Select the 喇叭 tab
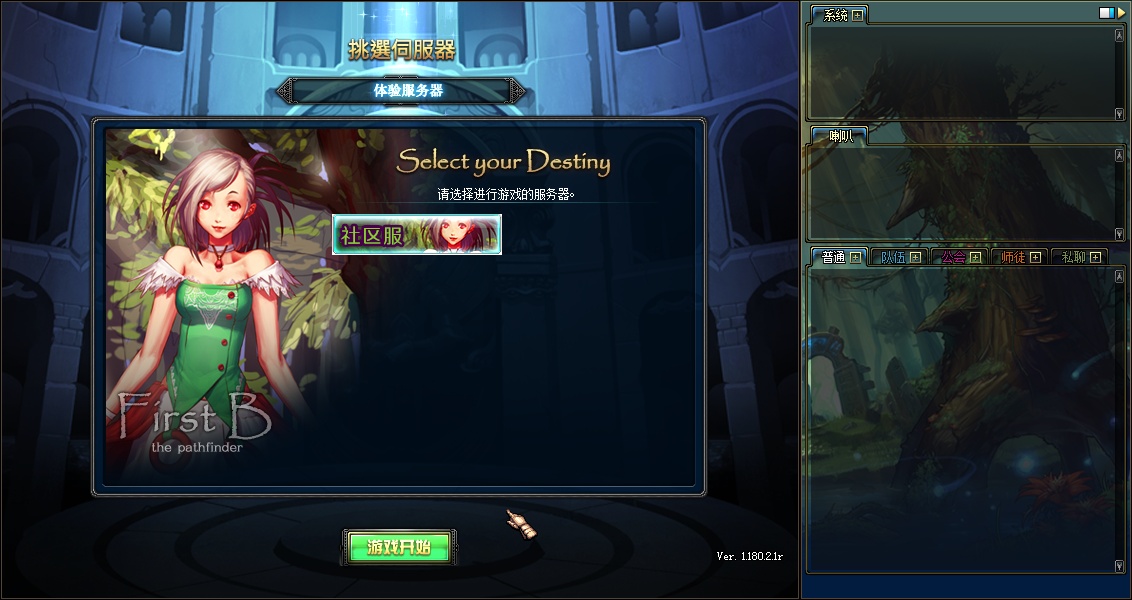Viewport: 1132px width, 600px height. [840, 136]
